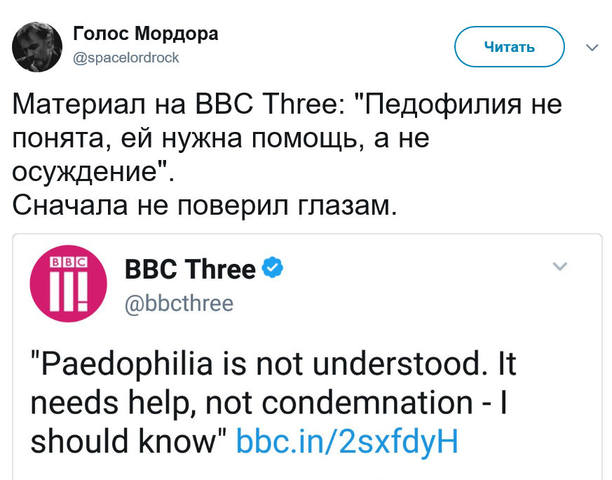The height and width of the screenshot is (480, 612).
Task: Click the blue verified badge beside BBC Three
Action: pyautogui.click(x=274, y=268)
